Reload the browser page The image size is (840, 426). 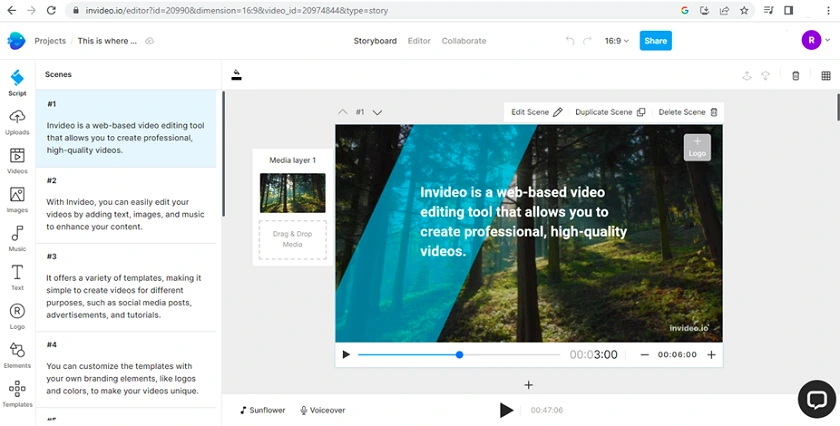tap(51, 10)
